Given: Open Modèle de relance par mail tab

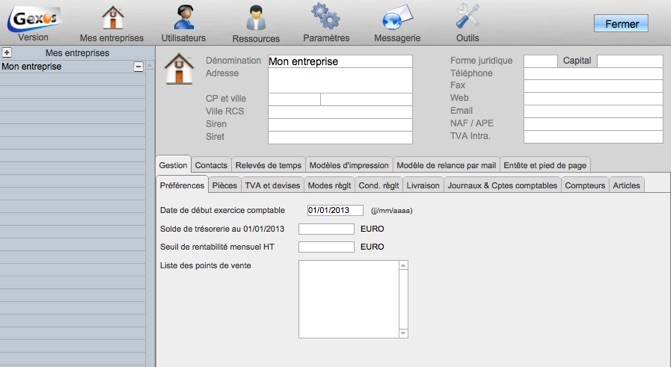Looking at the screenshot, I should (446, 165).
